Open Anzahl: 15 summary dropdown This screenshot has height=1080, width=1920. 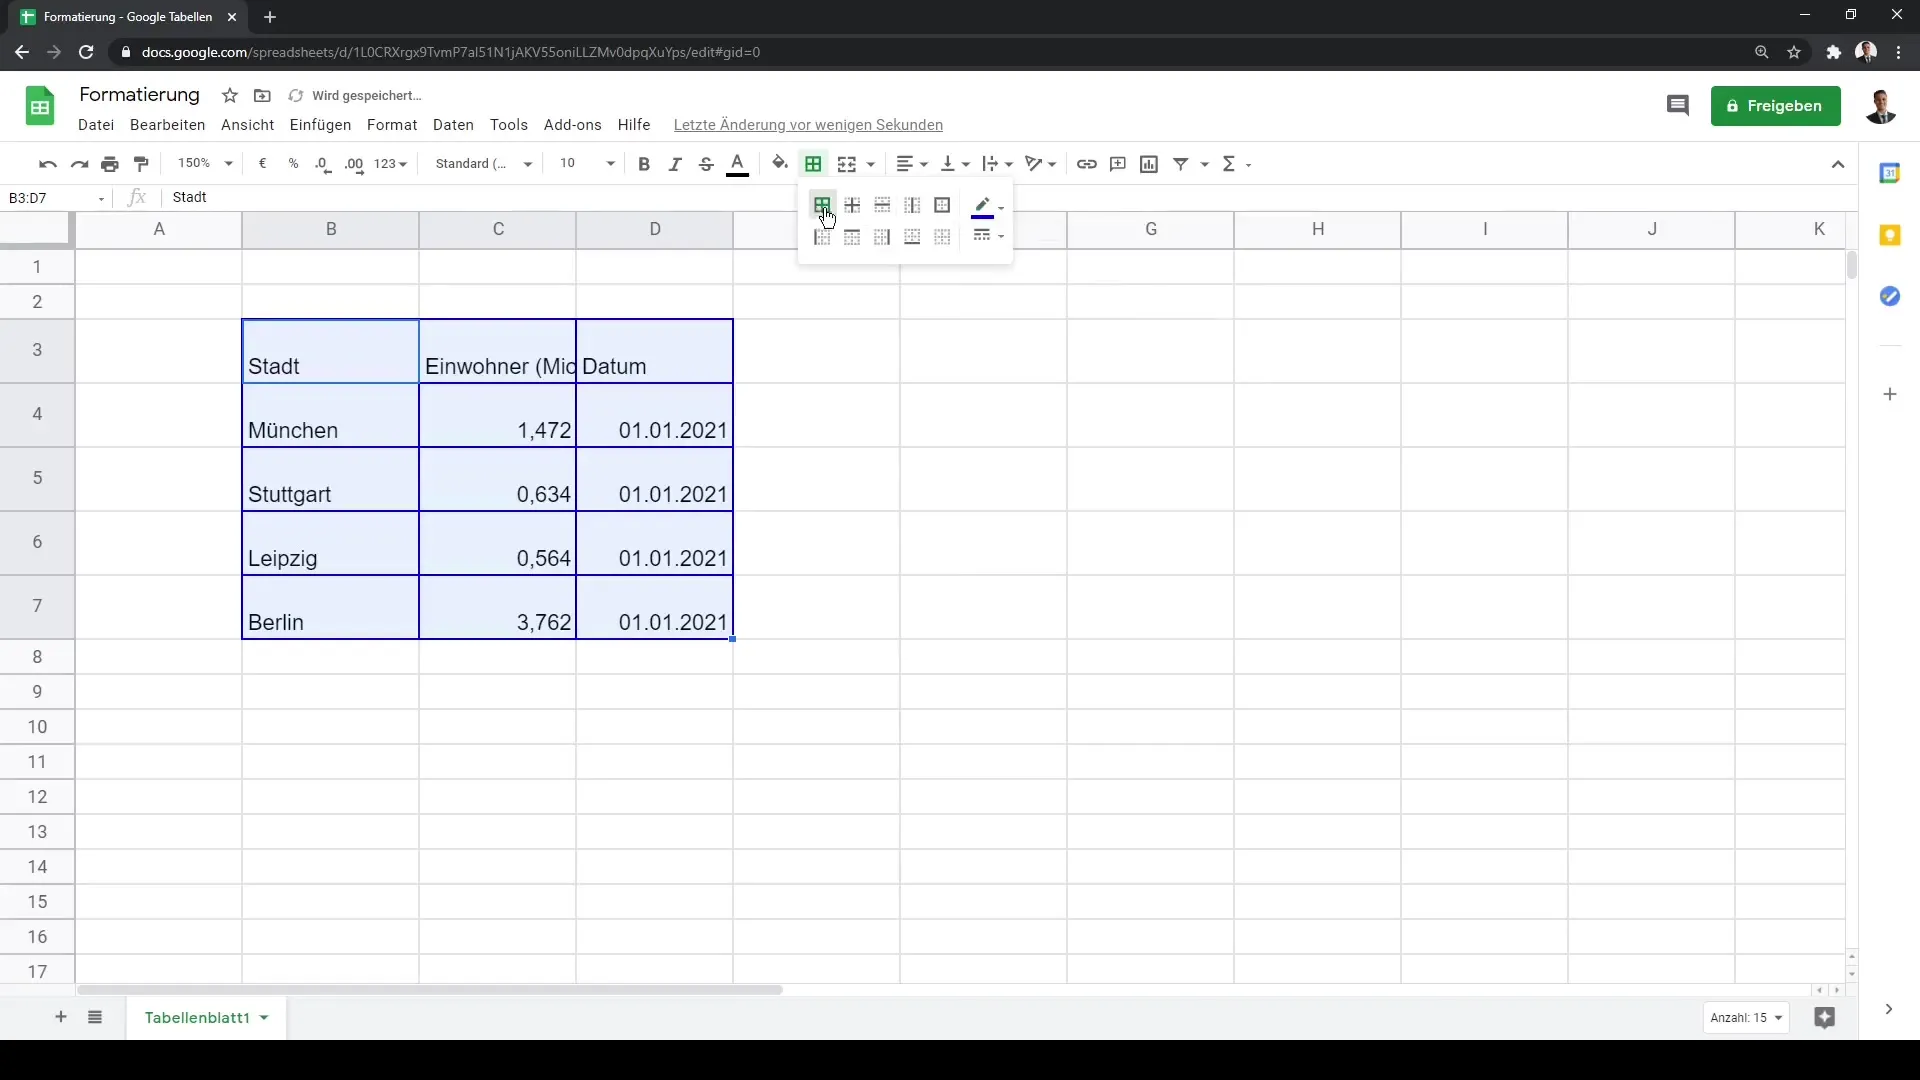pos(1746,1018)
